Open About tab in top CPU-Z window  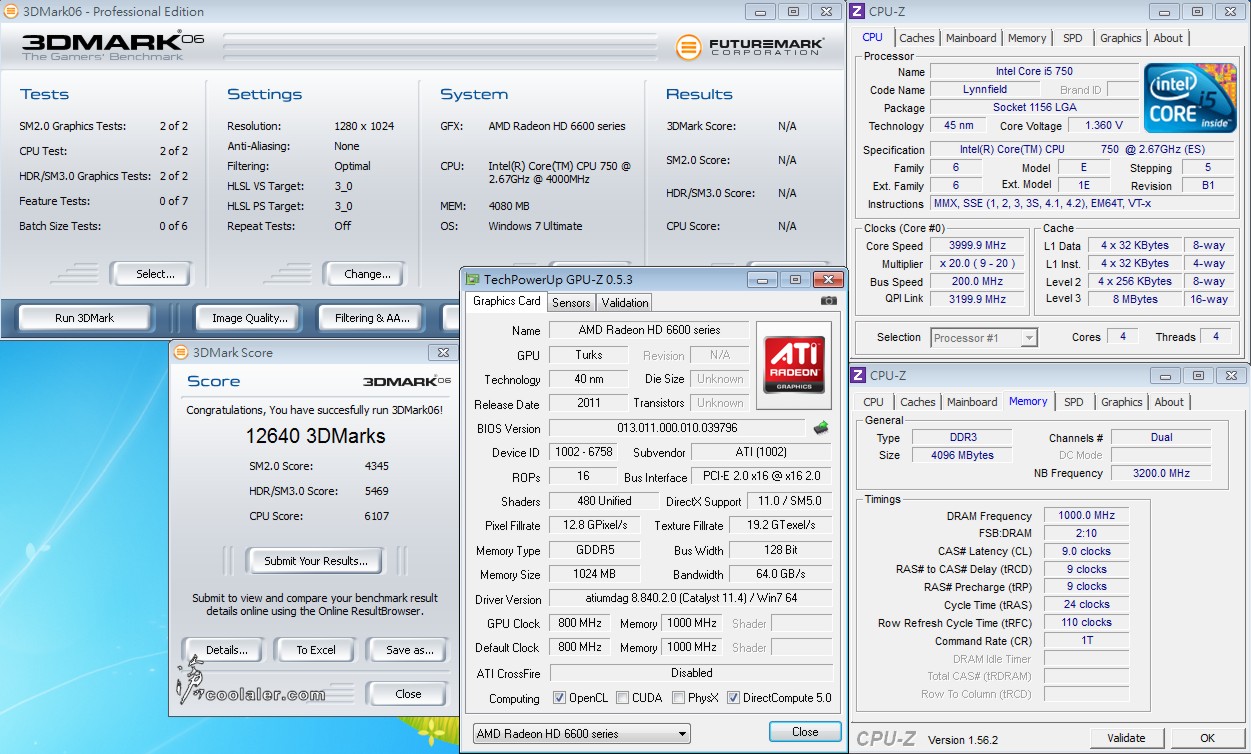pyautogui.click(x=1168, y=38)
